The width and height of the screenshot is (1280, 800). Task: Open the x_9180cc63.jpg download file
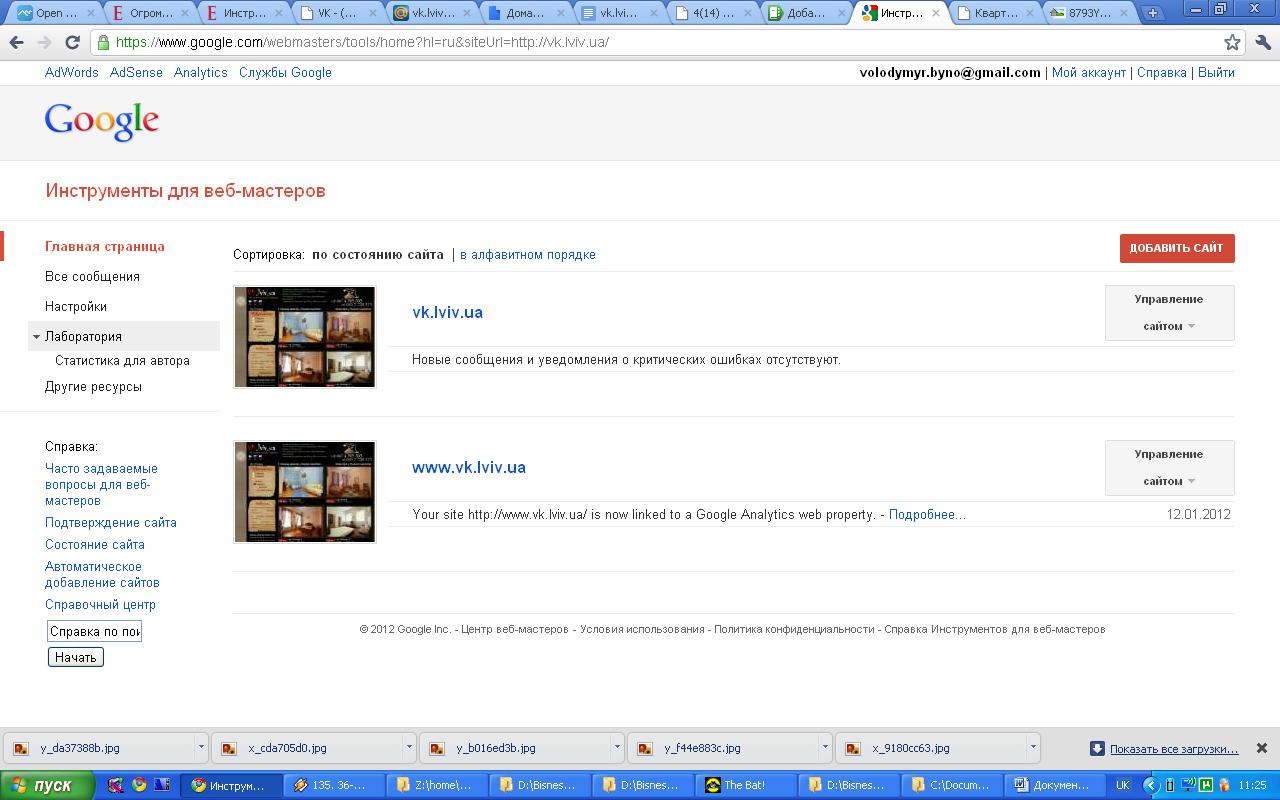(931, 748)
